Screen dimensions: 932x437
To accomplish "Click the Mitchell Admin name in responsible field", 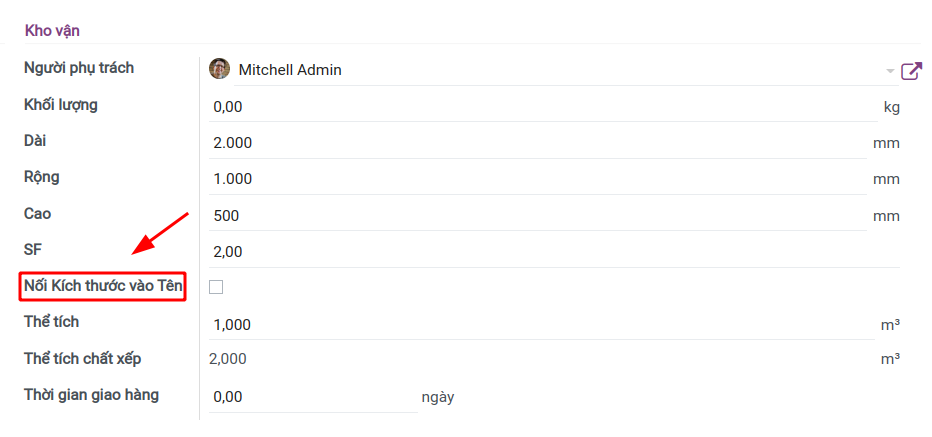I will click(x=290, y=70).
